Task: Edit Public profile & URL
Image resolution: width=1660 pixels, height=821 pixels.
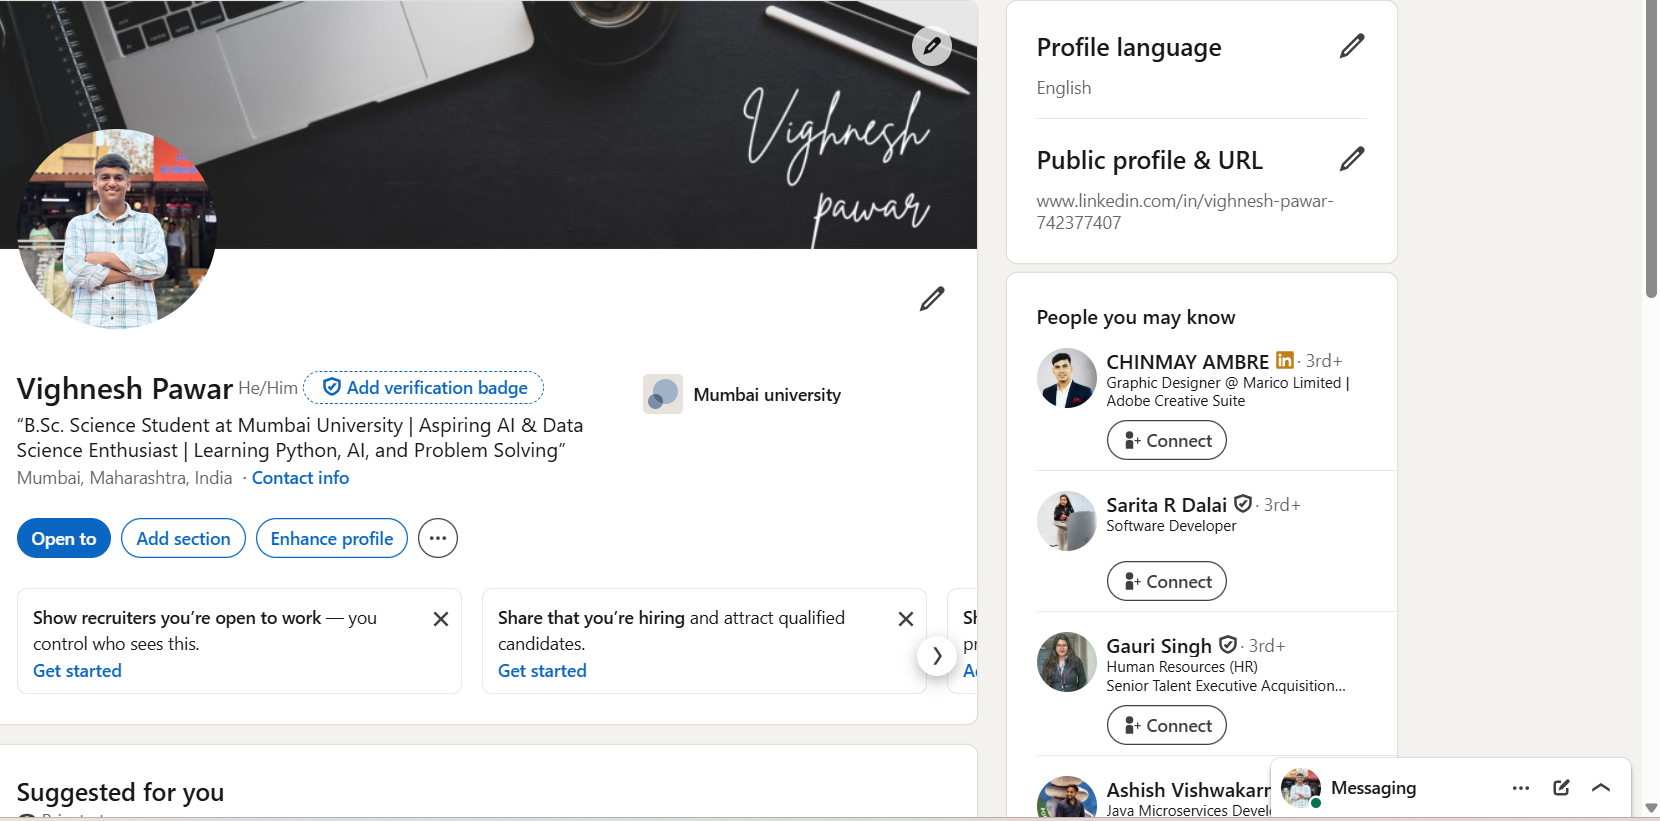Action: coord(1352,159)
